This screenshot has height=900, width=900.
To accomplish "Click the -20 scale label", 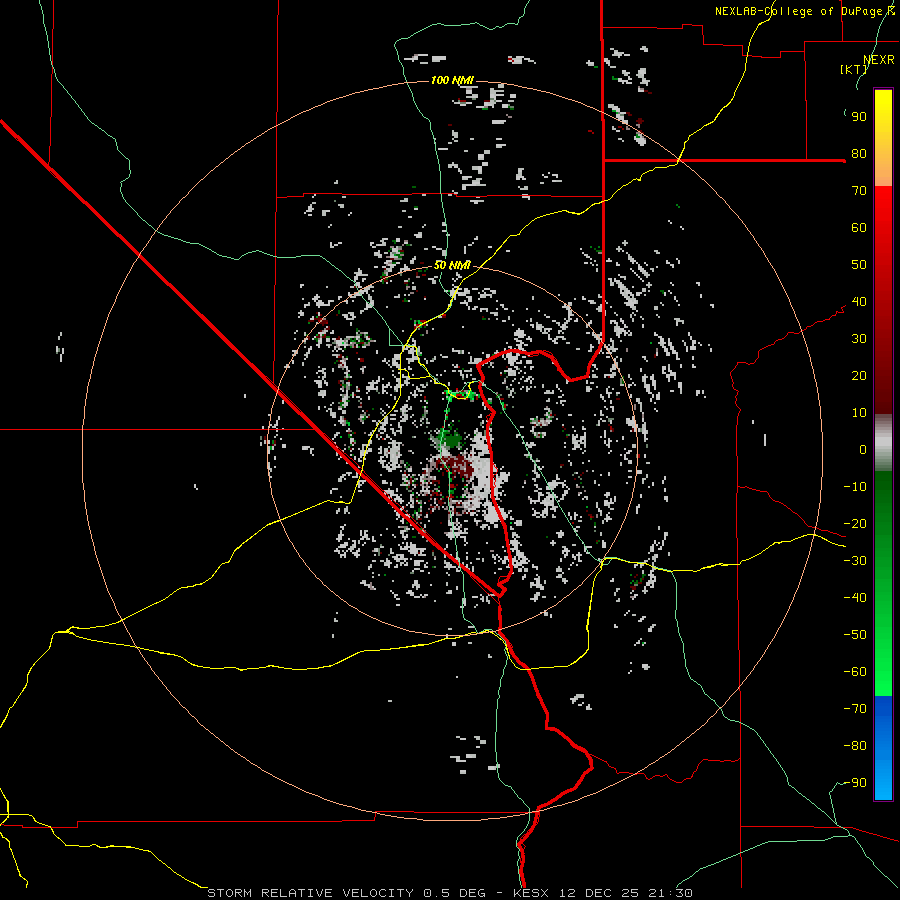I will click(855, 524).
